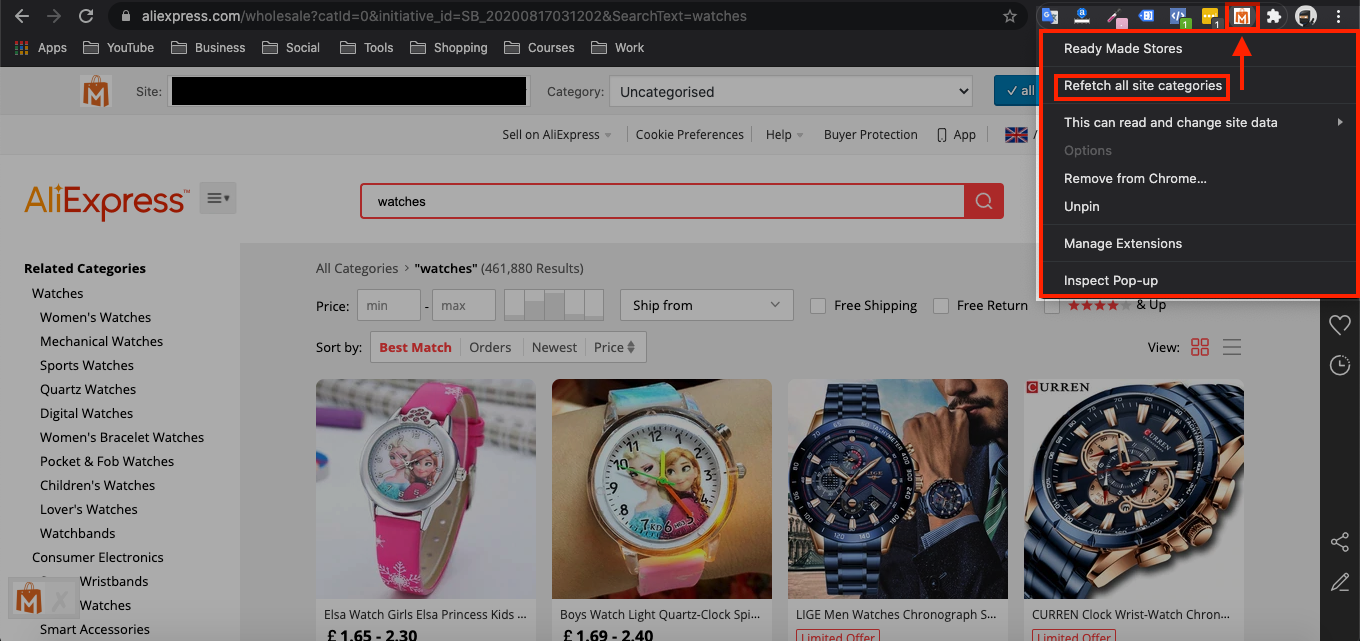Open the yellow extension icon with badge
This screenshot has height=641, width=1360.
(1211, 17)
